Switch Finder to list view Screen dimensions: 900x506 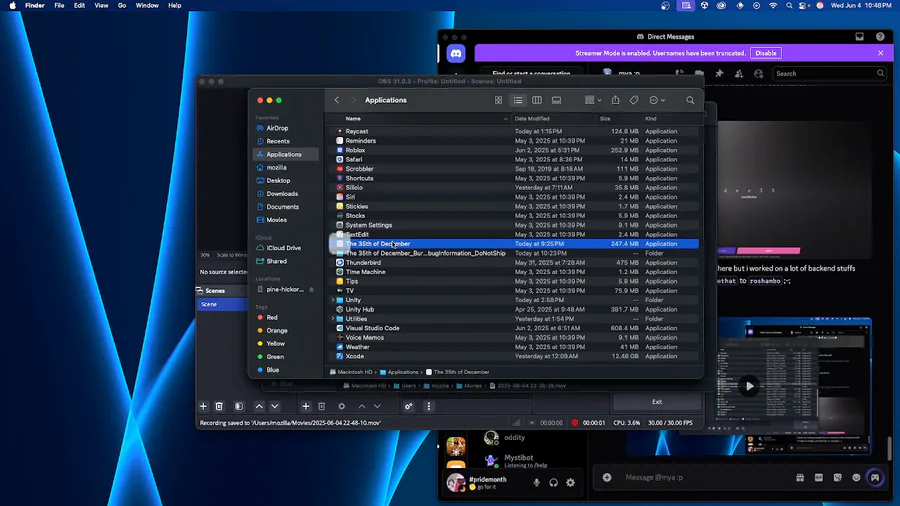pos(518,100)
